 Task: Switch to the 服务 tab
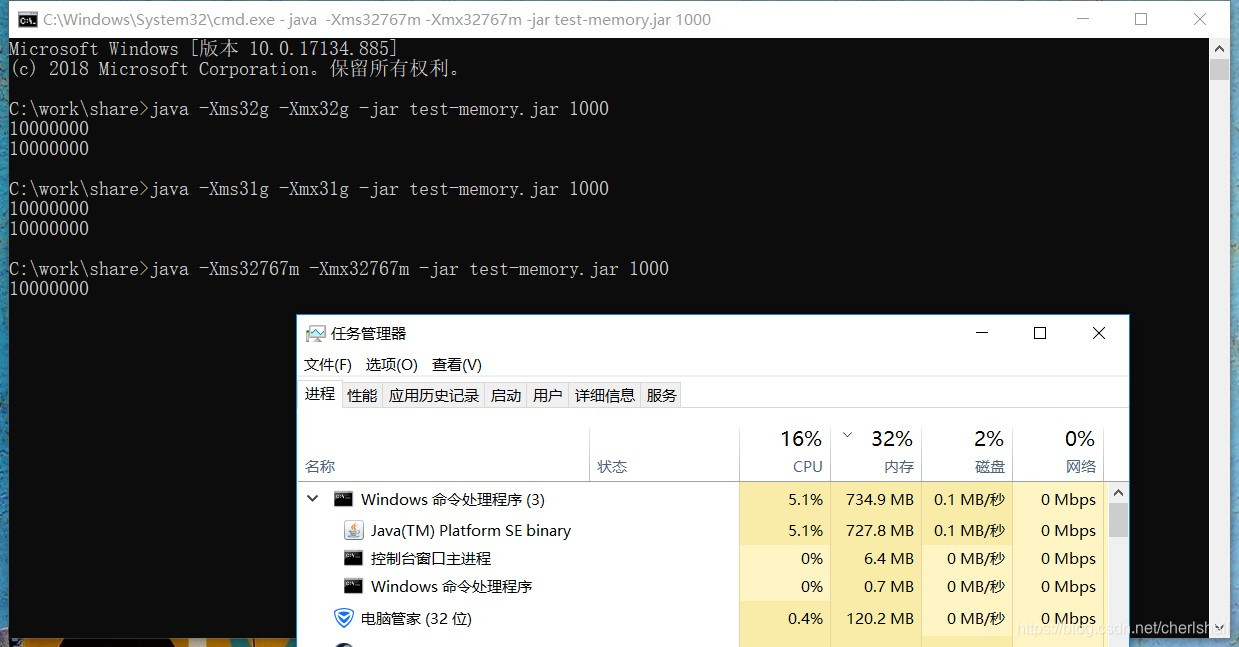pyautogui.click(x=662, y=395)
